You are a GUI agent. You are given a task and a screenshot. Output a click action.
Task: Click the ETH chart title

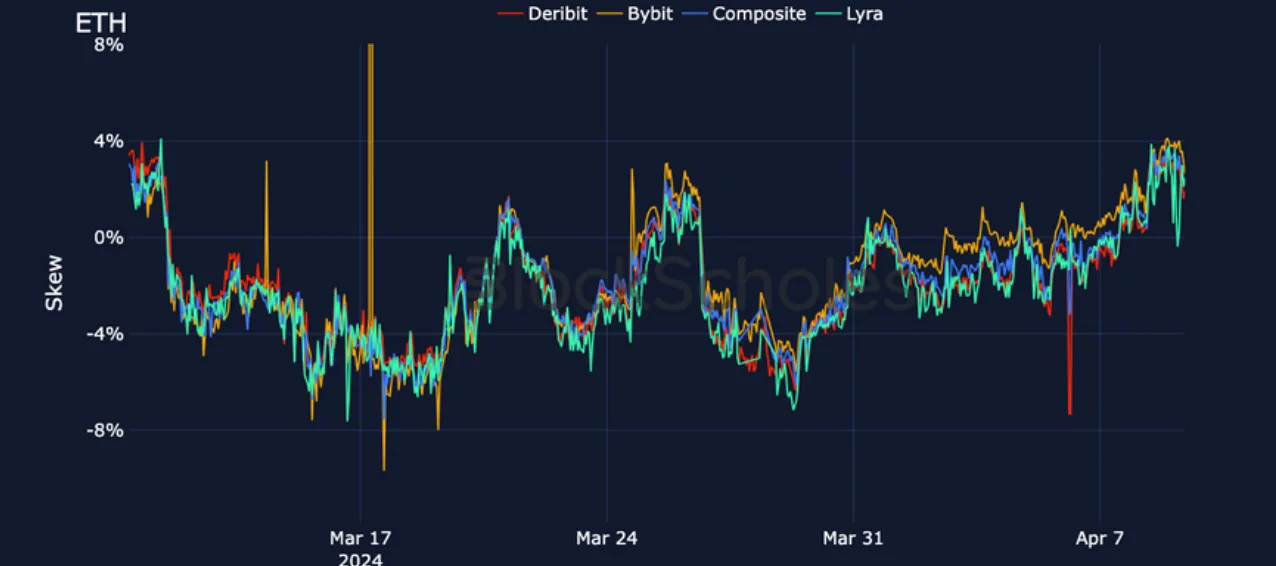pos(101,22)
